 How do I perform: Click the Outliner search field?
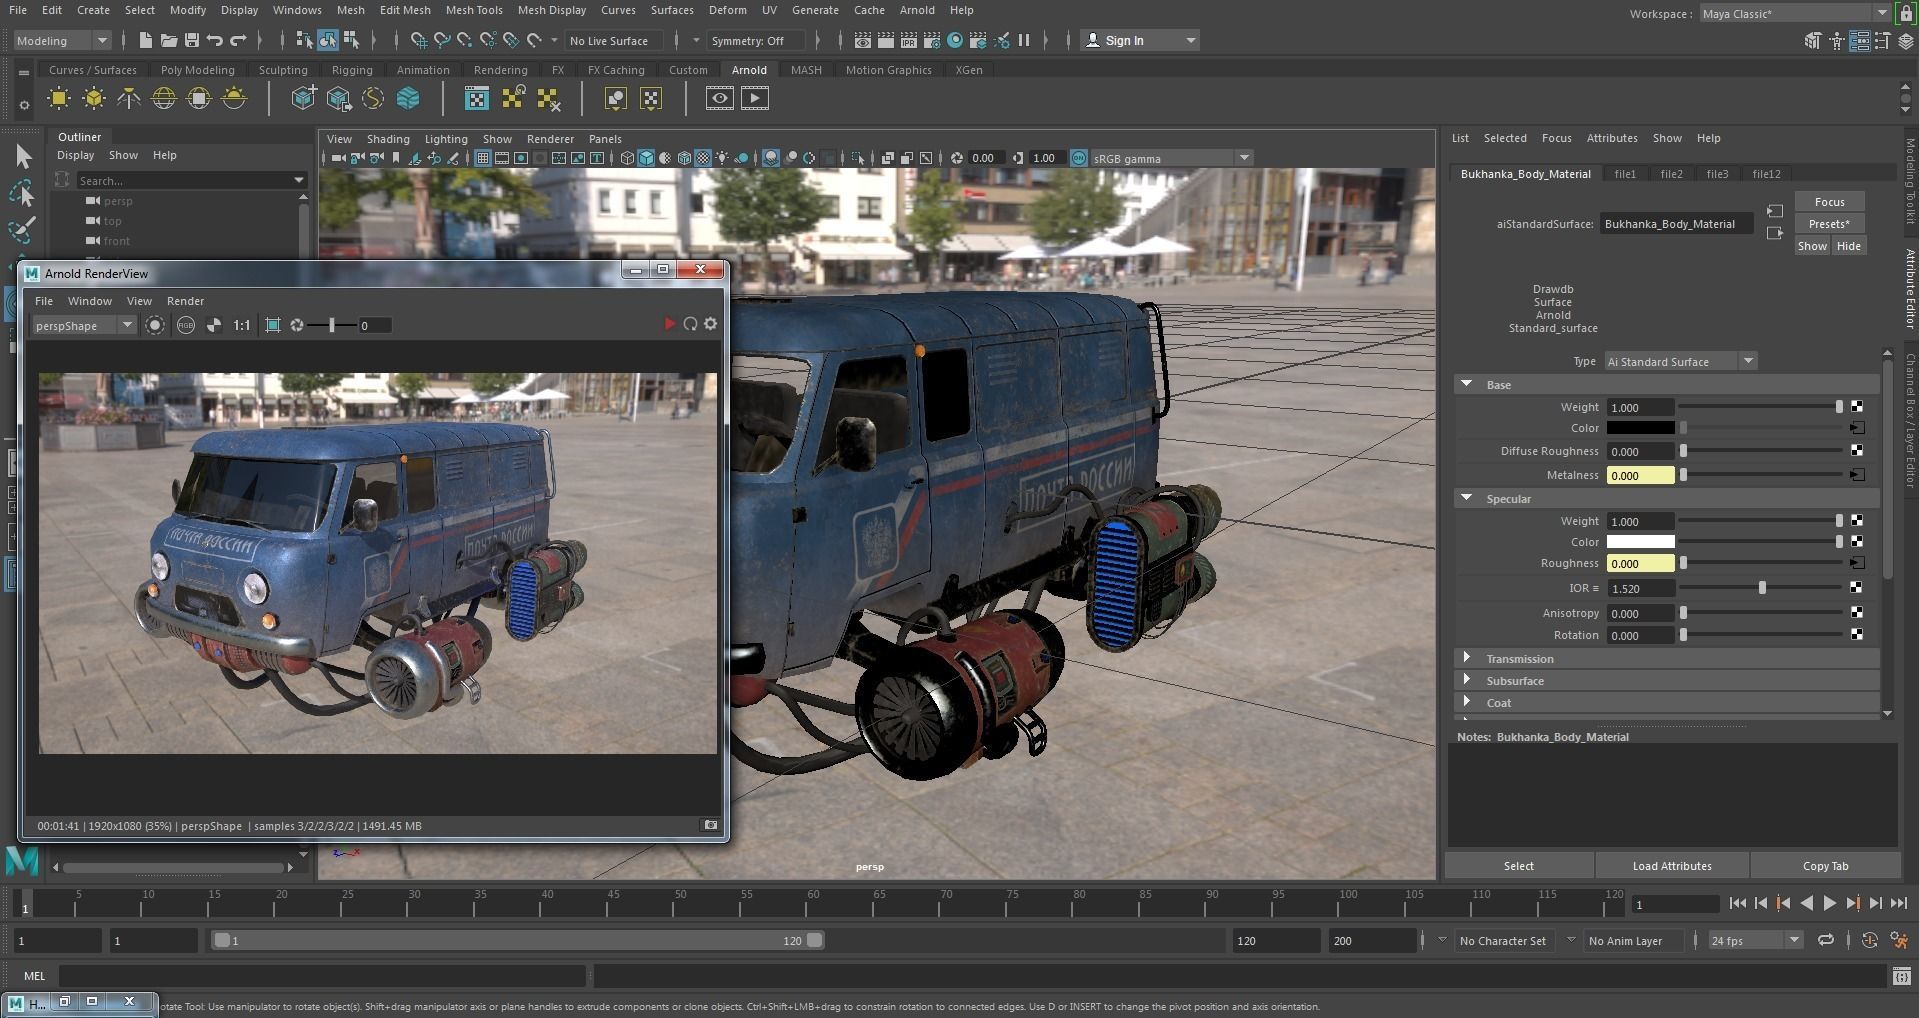tap(191, 181)
